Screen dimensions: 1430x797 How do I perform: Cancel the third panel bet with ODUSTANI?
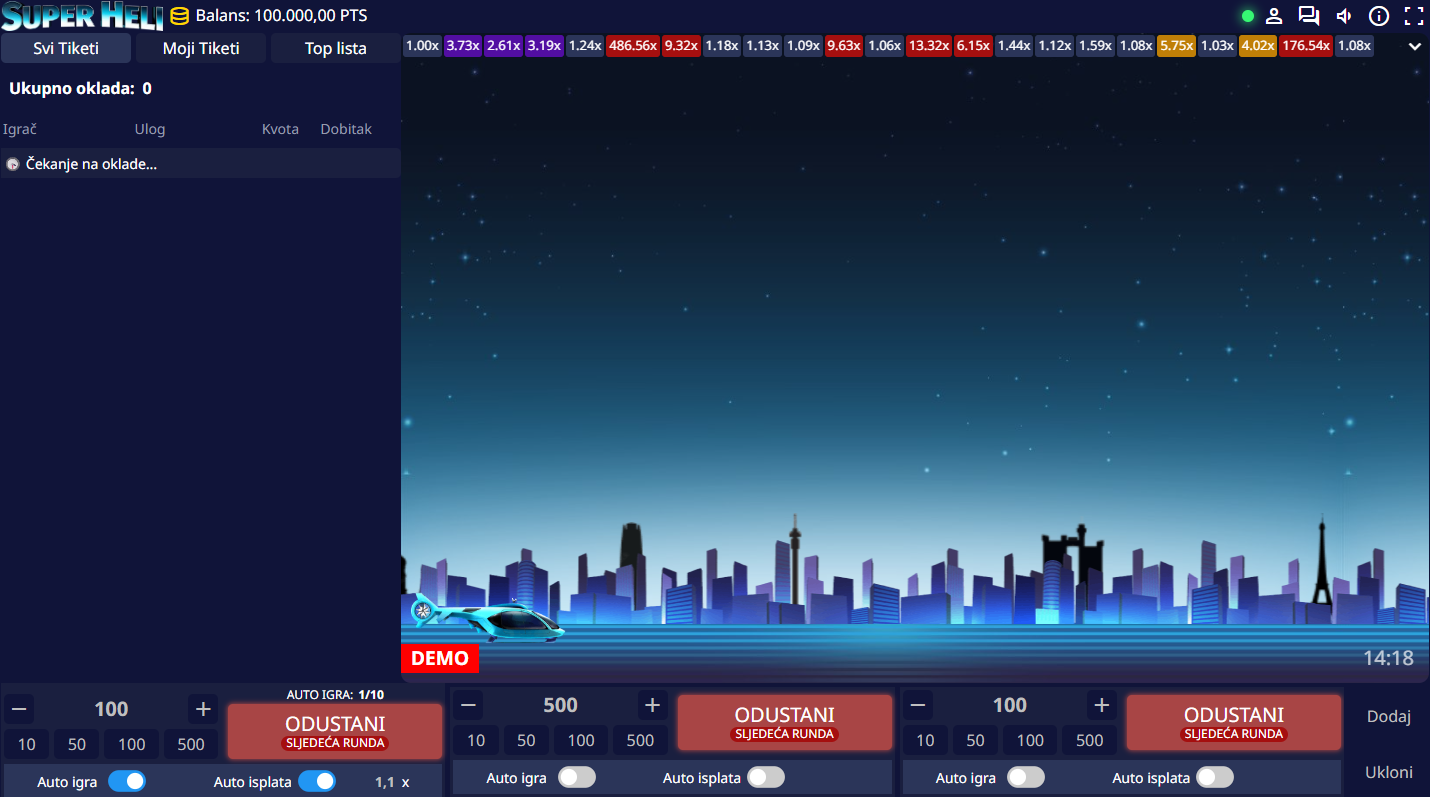pos(1234,722)
